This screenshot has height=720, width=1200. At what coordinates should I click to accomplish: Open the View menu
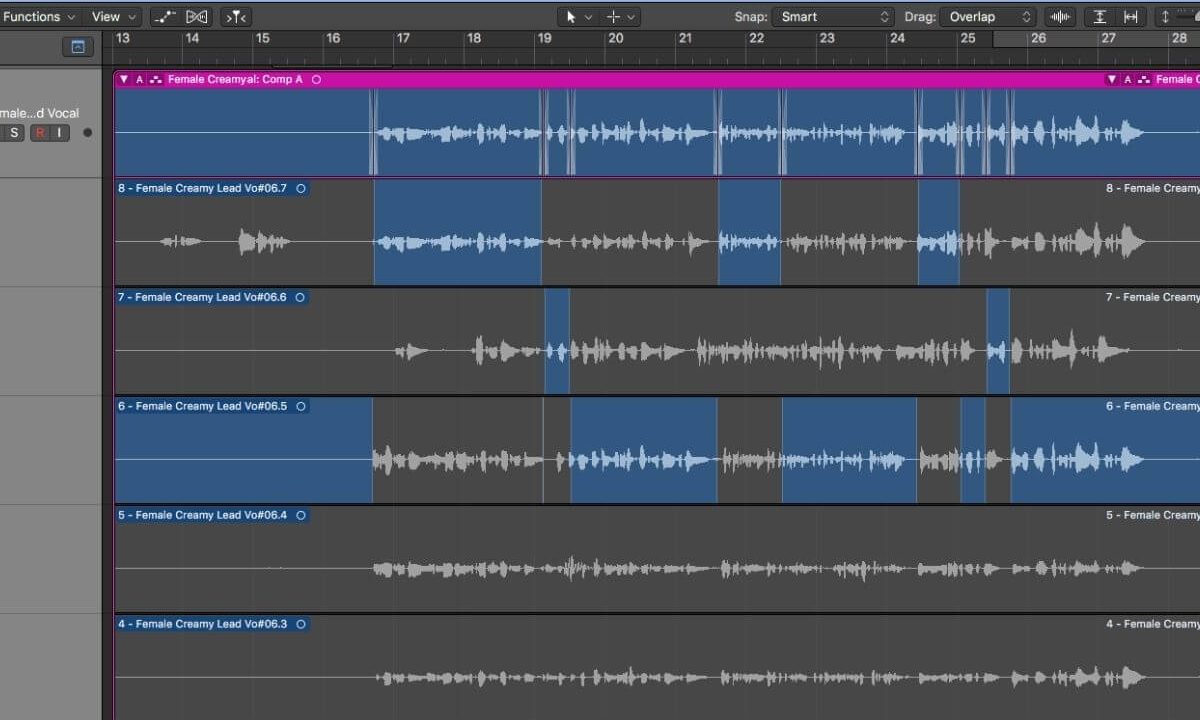point(108,16)
